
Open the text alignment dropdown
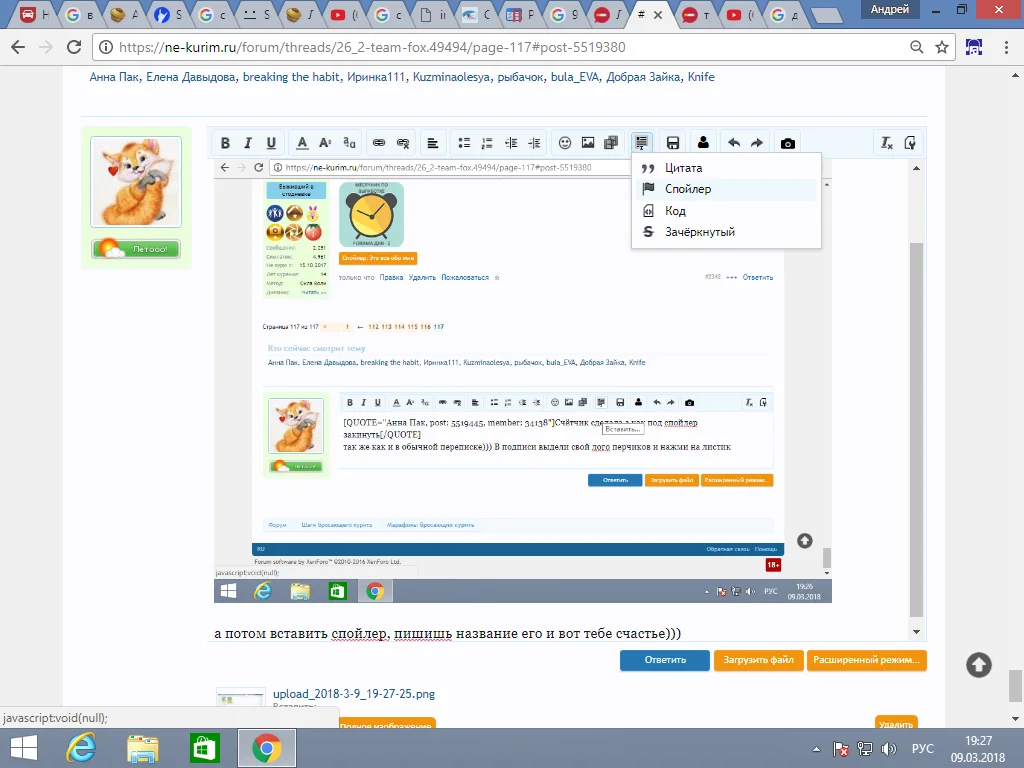(x=432, y=143)
